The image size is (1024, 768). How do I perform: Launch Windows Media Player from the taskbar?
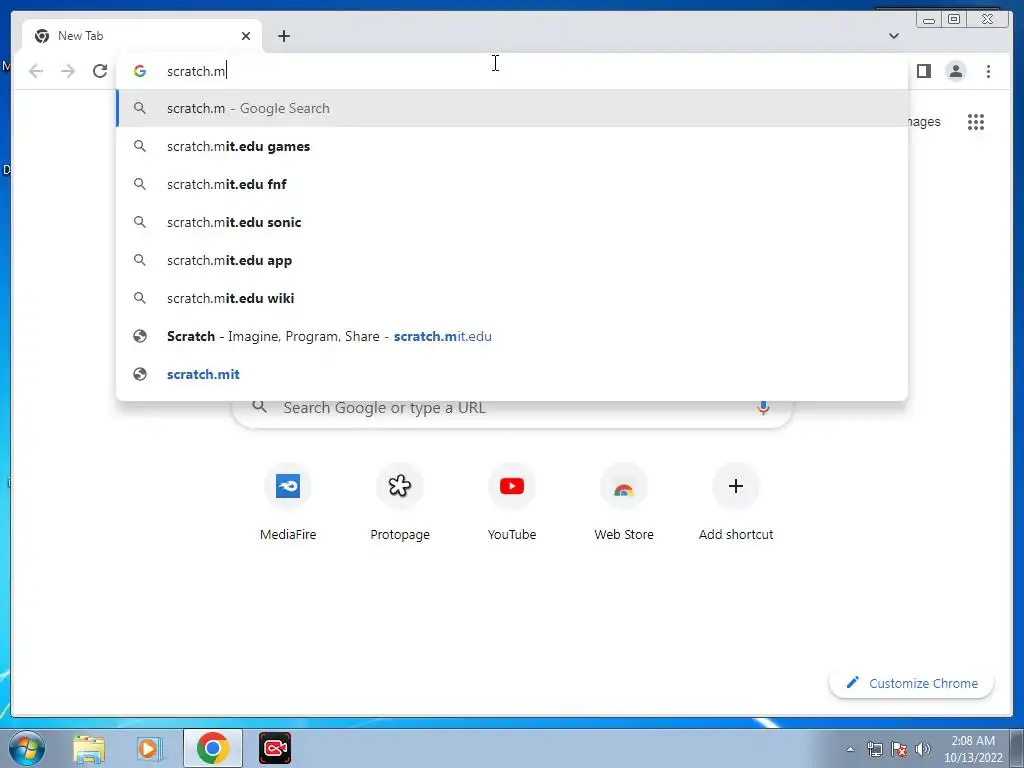point(150,748)
